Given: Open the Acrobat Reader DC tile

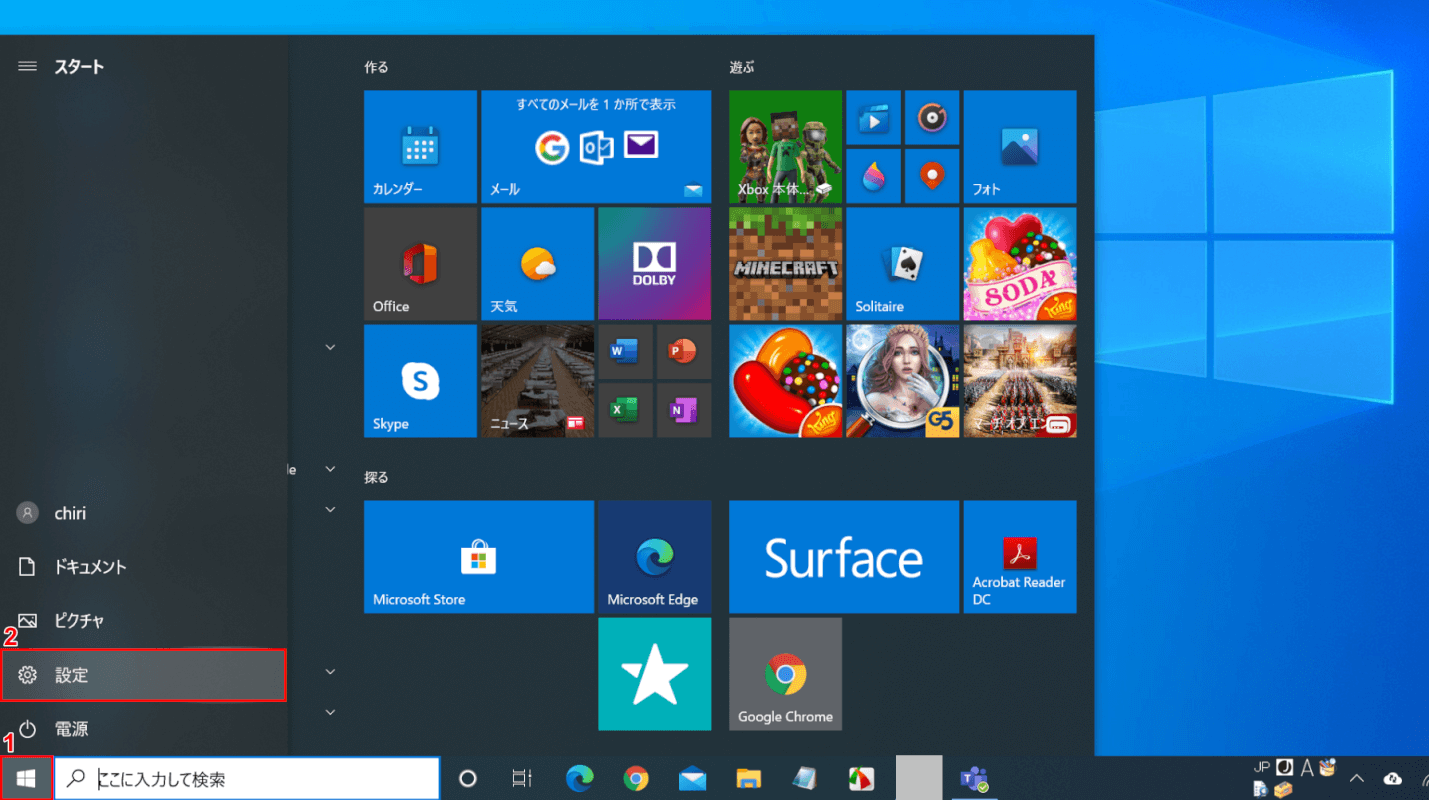Looking at the screenshot, I should point(1020,557).
